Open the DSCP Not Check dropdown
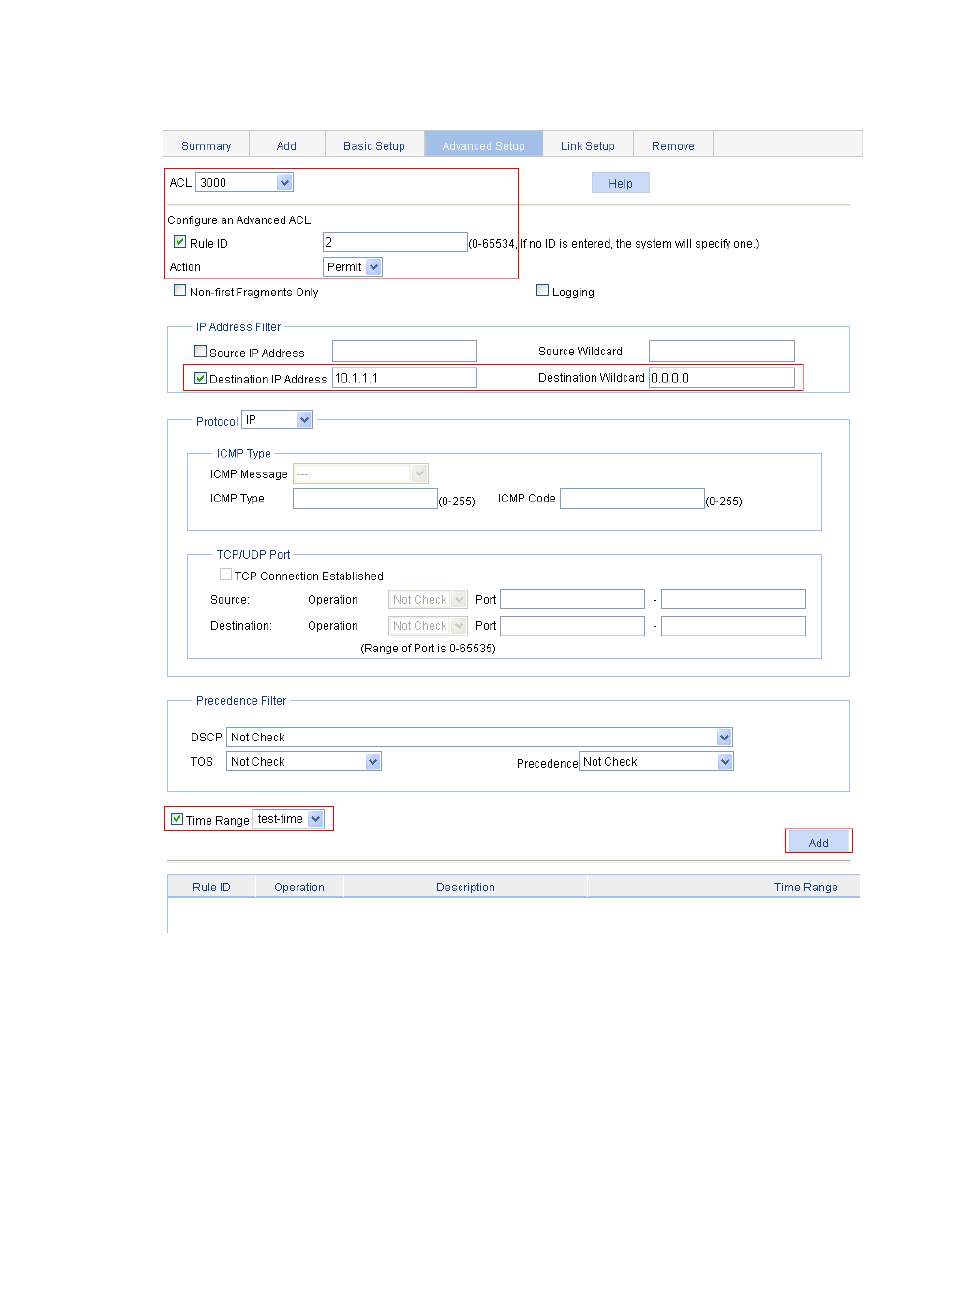The height and width of the screenshot is (1296, 954). pyautogui.click(x=480, y=737)
